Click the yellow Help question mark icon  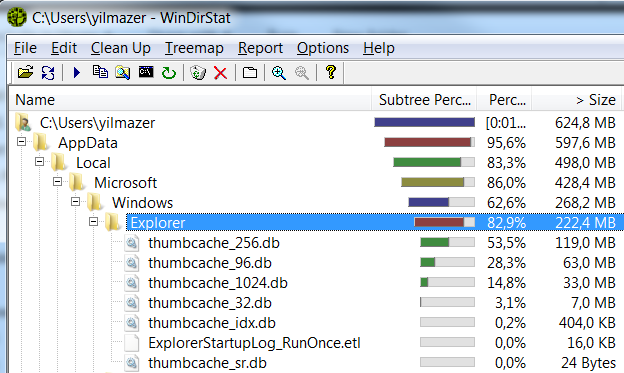331,72
